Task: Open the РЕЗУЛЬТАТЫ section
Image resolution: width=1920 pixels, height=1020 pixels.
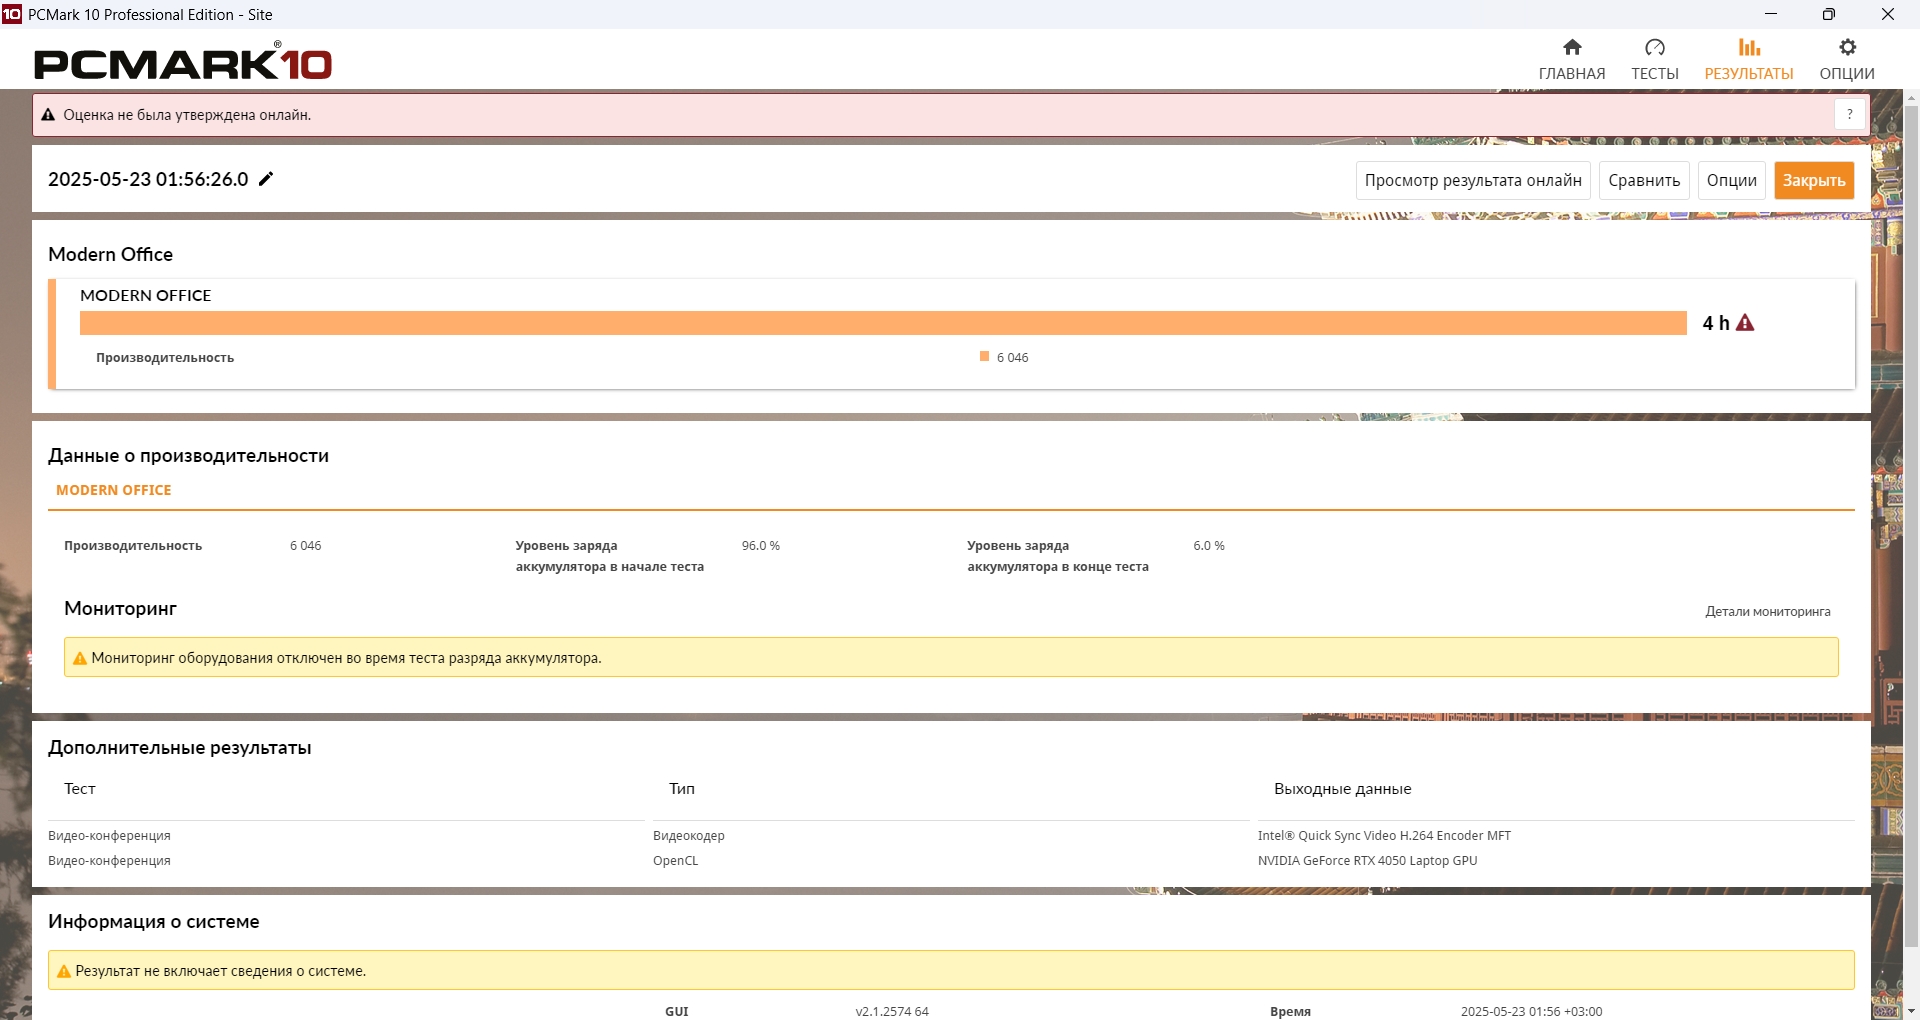Action: pos(1749,60)
